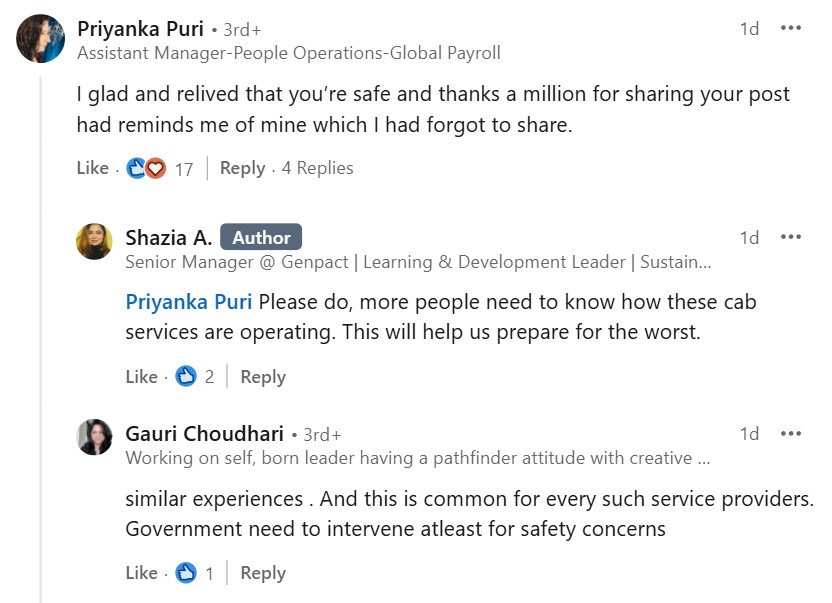The width and height of the screenshot is (832, 603).
Task: Reply to Gauri Choudhari's comment
Action: click(x=263, y=573)
